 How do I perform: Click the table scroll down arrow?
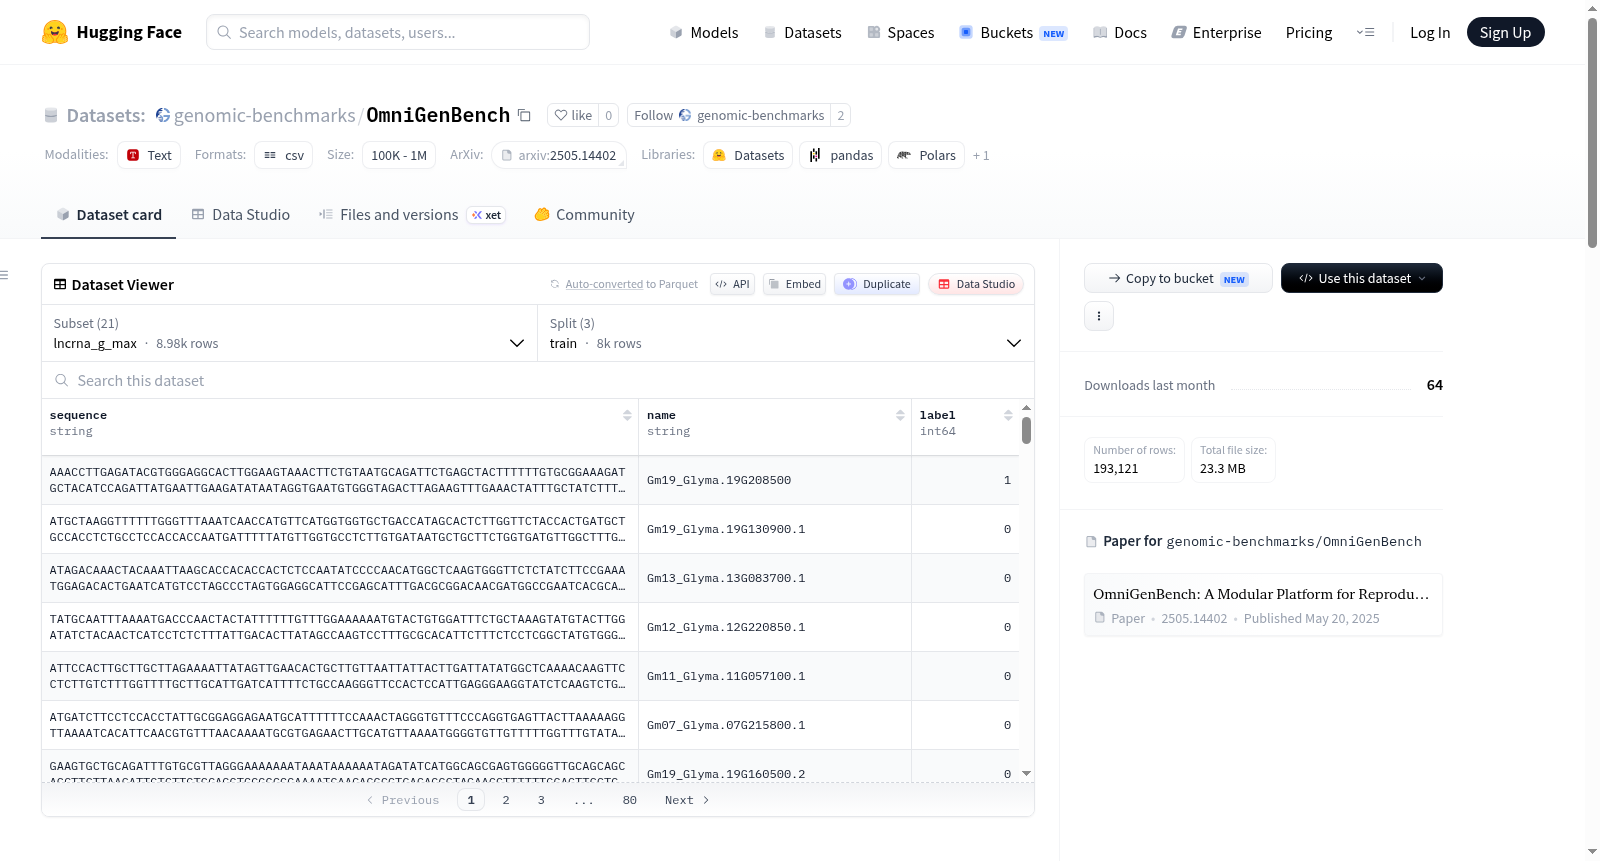point(1026,773)
